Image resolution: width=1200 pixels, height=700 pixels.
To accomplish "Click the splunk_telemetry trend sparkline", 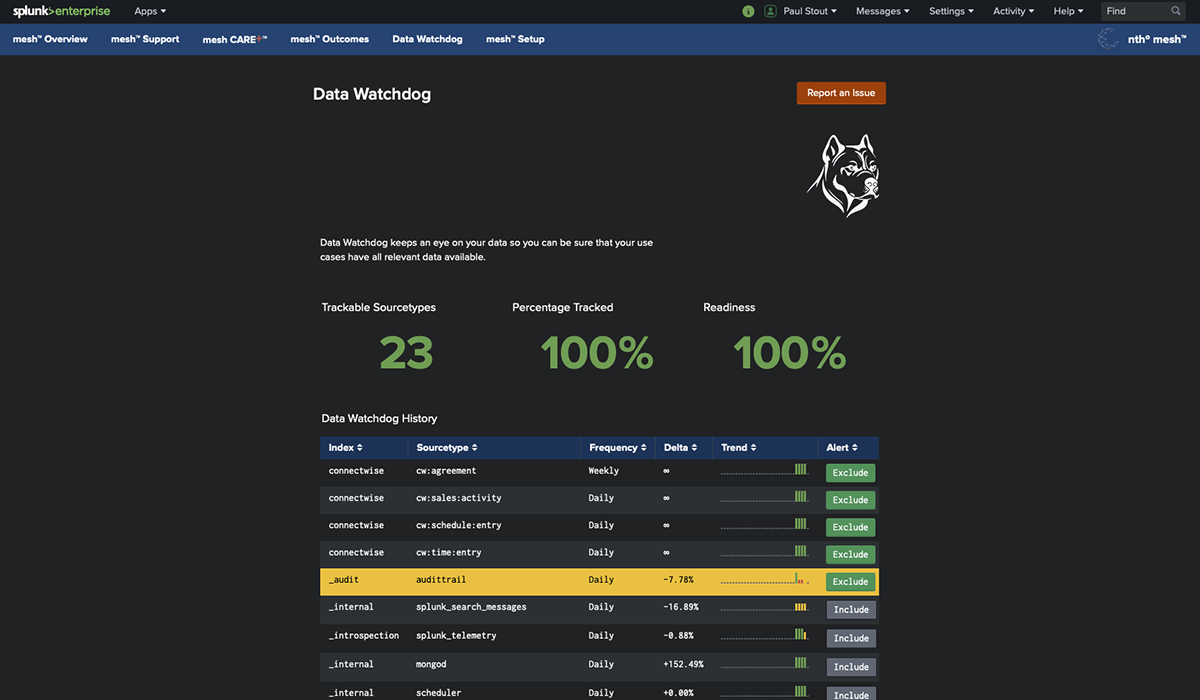I will [x=764, y=633].
